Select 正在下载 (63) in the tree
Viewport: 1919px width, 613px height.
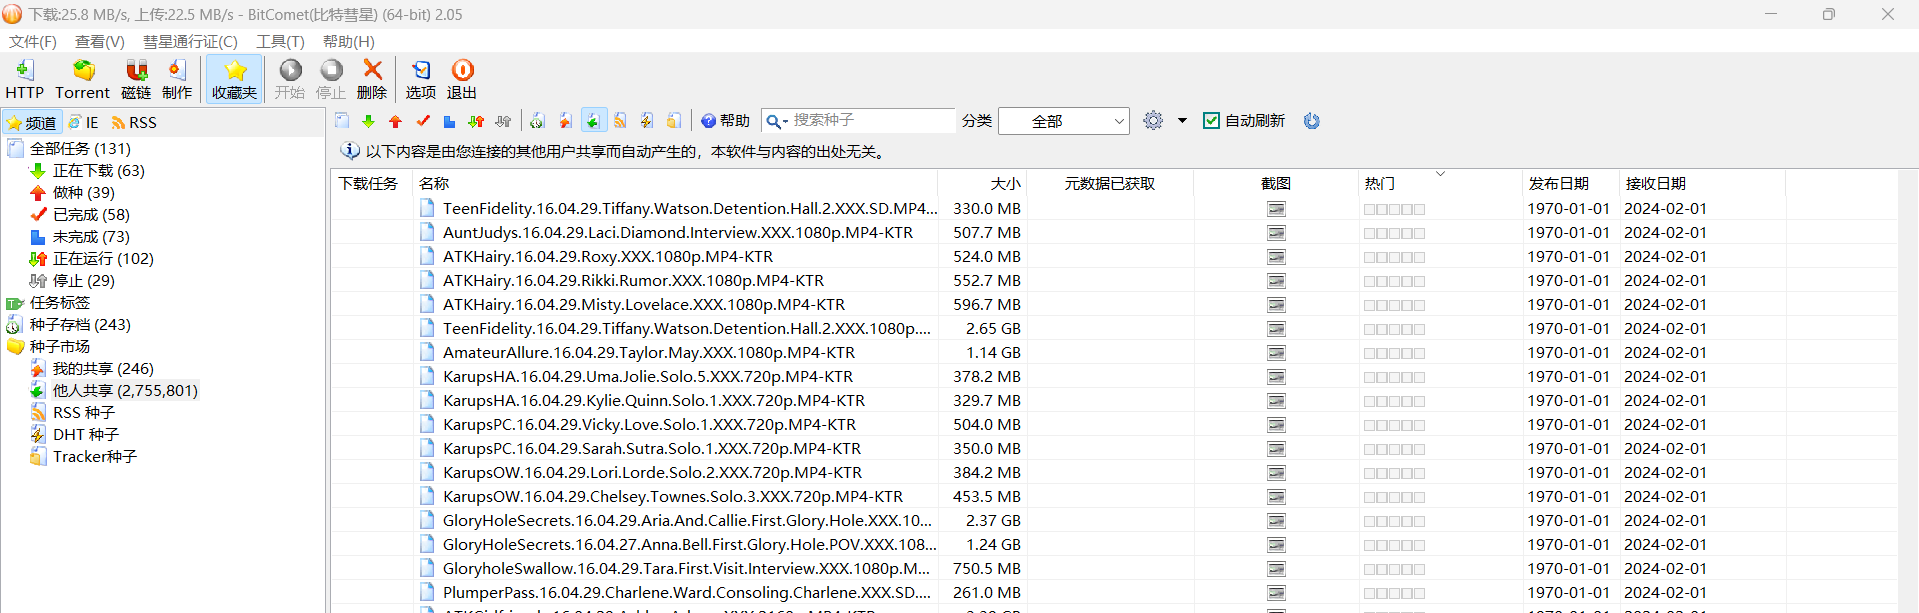[99, 170]
